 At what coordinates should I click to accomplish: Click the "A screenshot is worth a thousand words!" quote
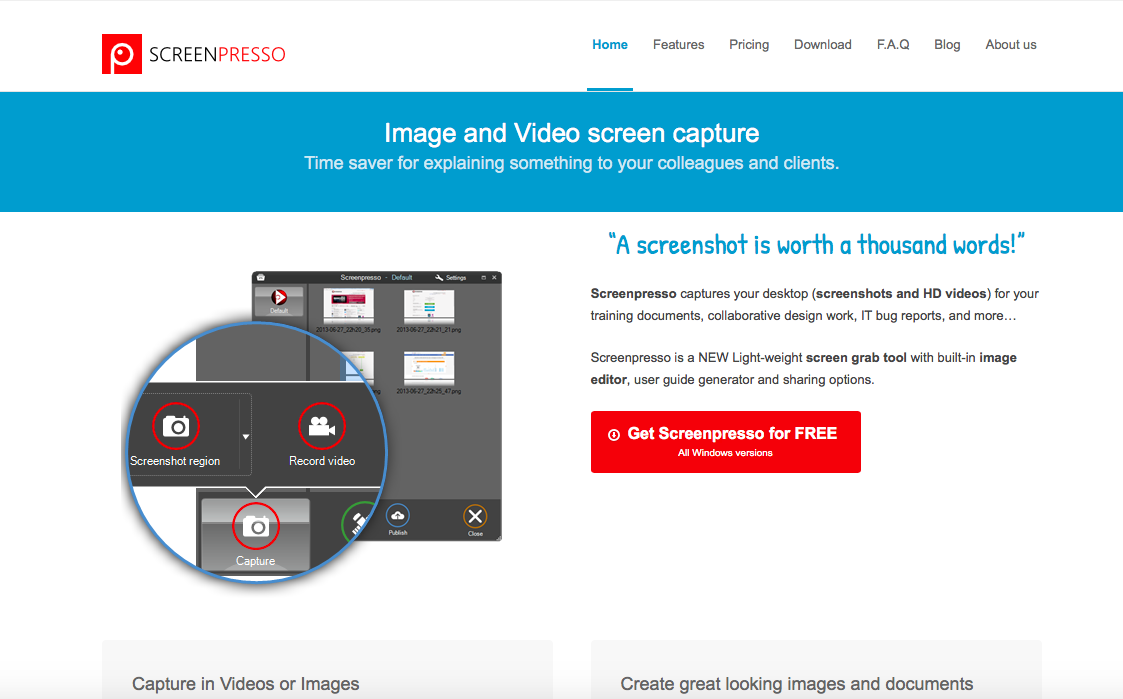[816, 245]
